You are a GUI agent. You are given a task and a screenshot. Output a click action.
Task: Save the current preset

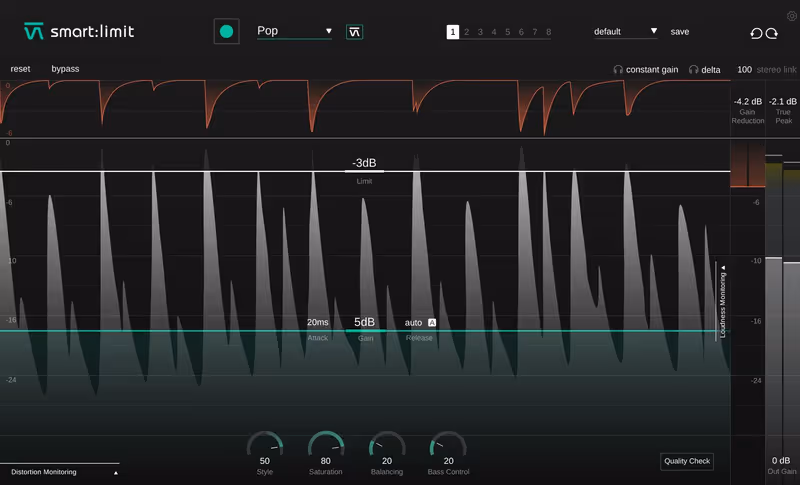[x=680, y=32]
